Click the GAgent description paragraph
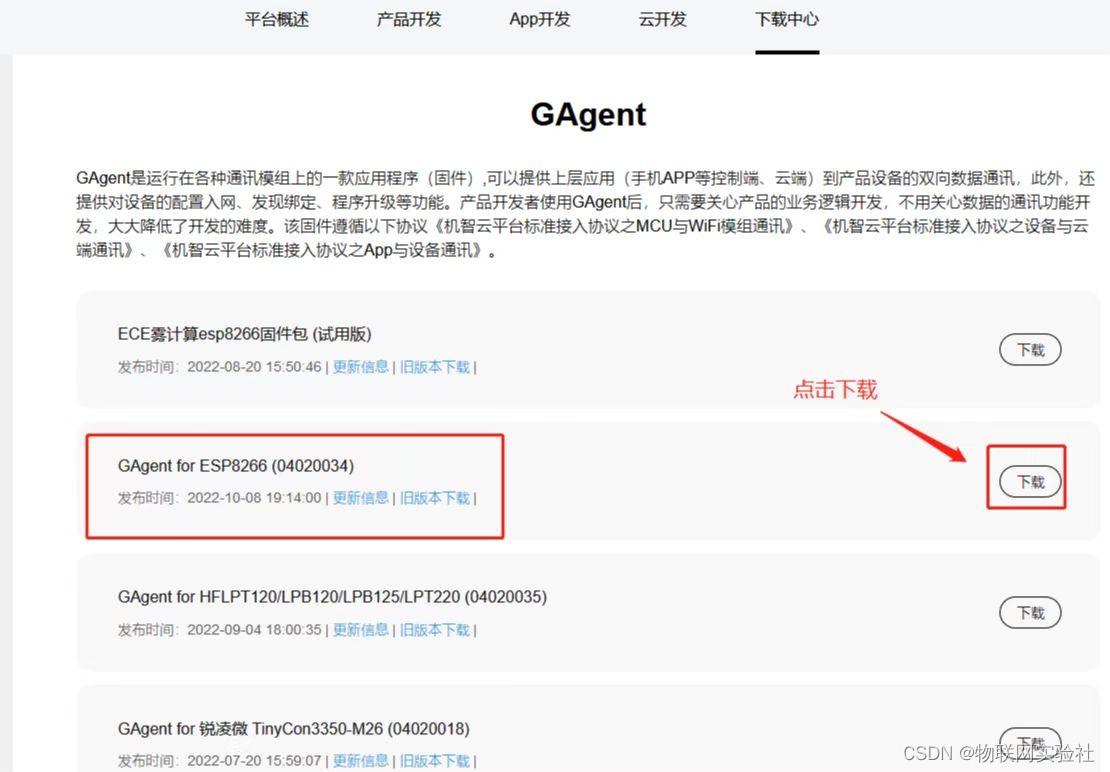 [585, 214]
